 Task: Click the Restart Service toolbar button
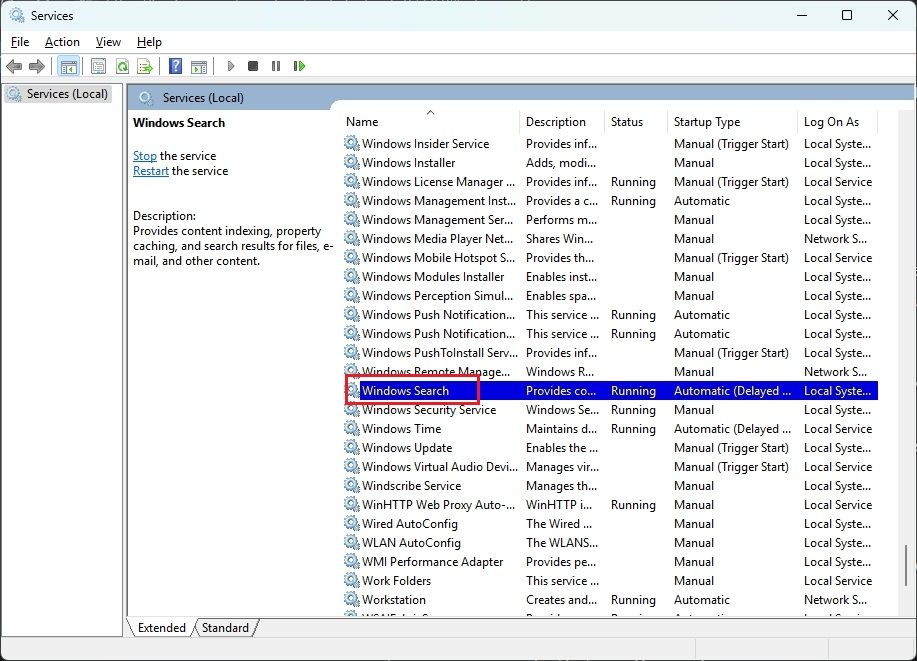click(299, 66)
